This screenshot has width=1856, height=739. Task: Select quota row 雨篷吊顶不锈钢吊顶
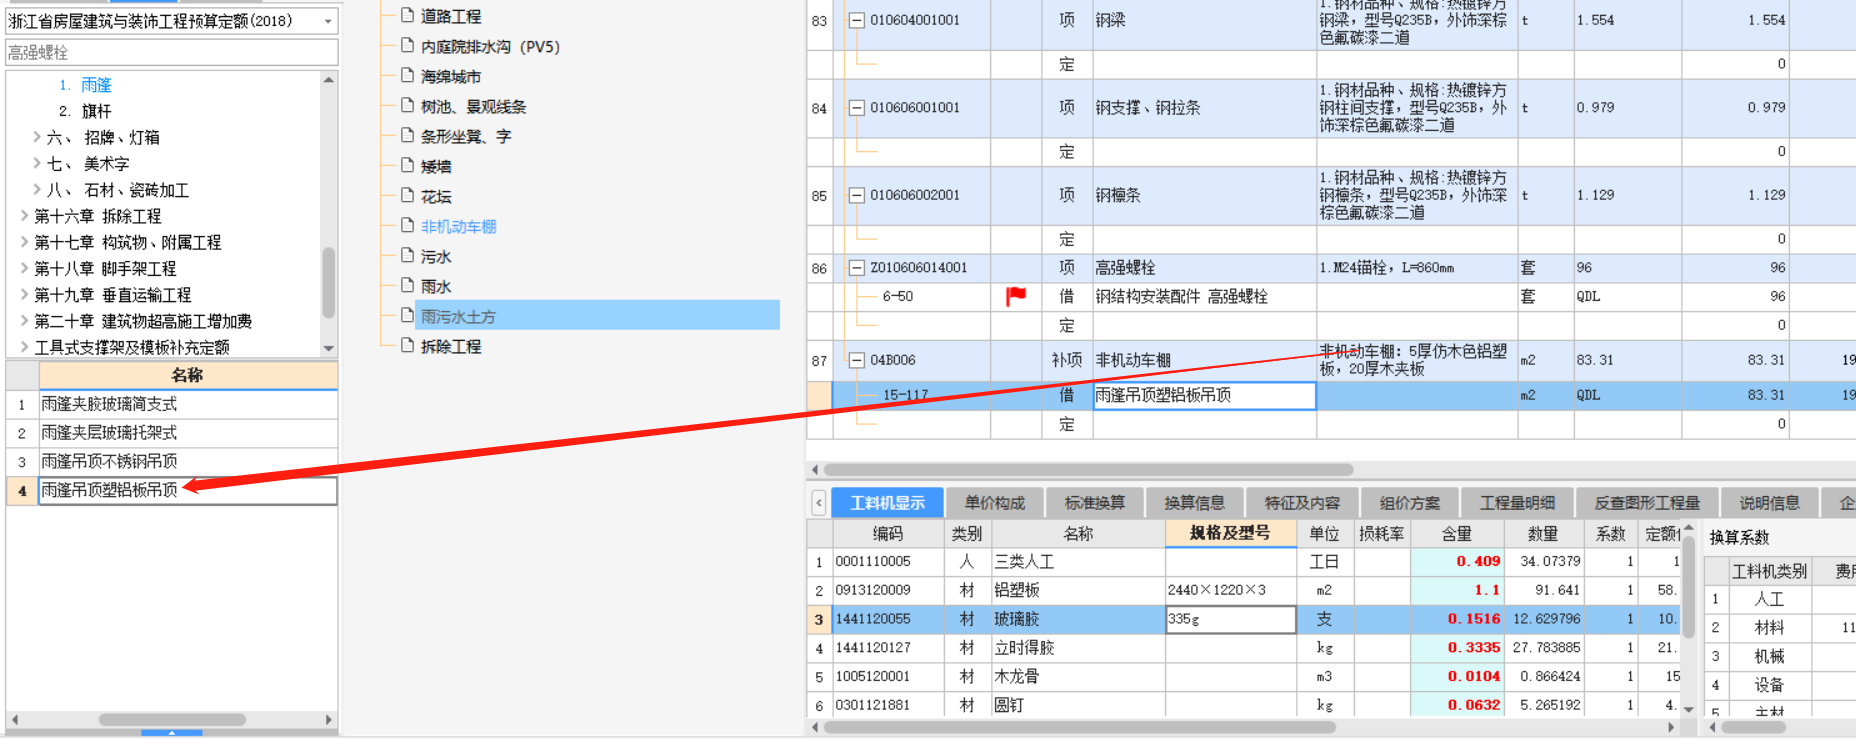click(188, 461)
